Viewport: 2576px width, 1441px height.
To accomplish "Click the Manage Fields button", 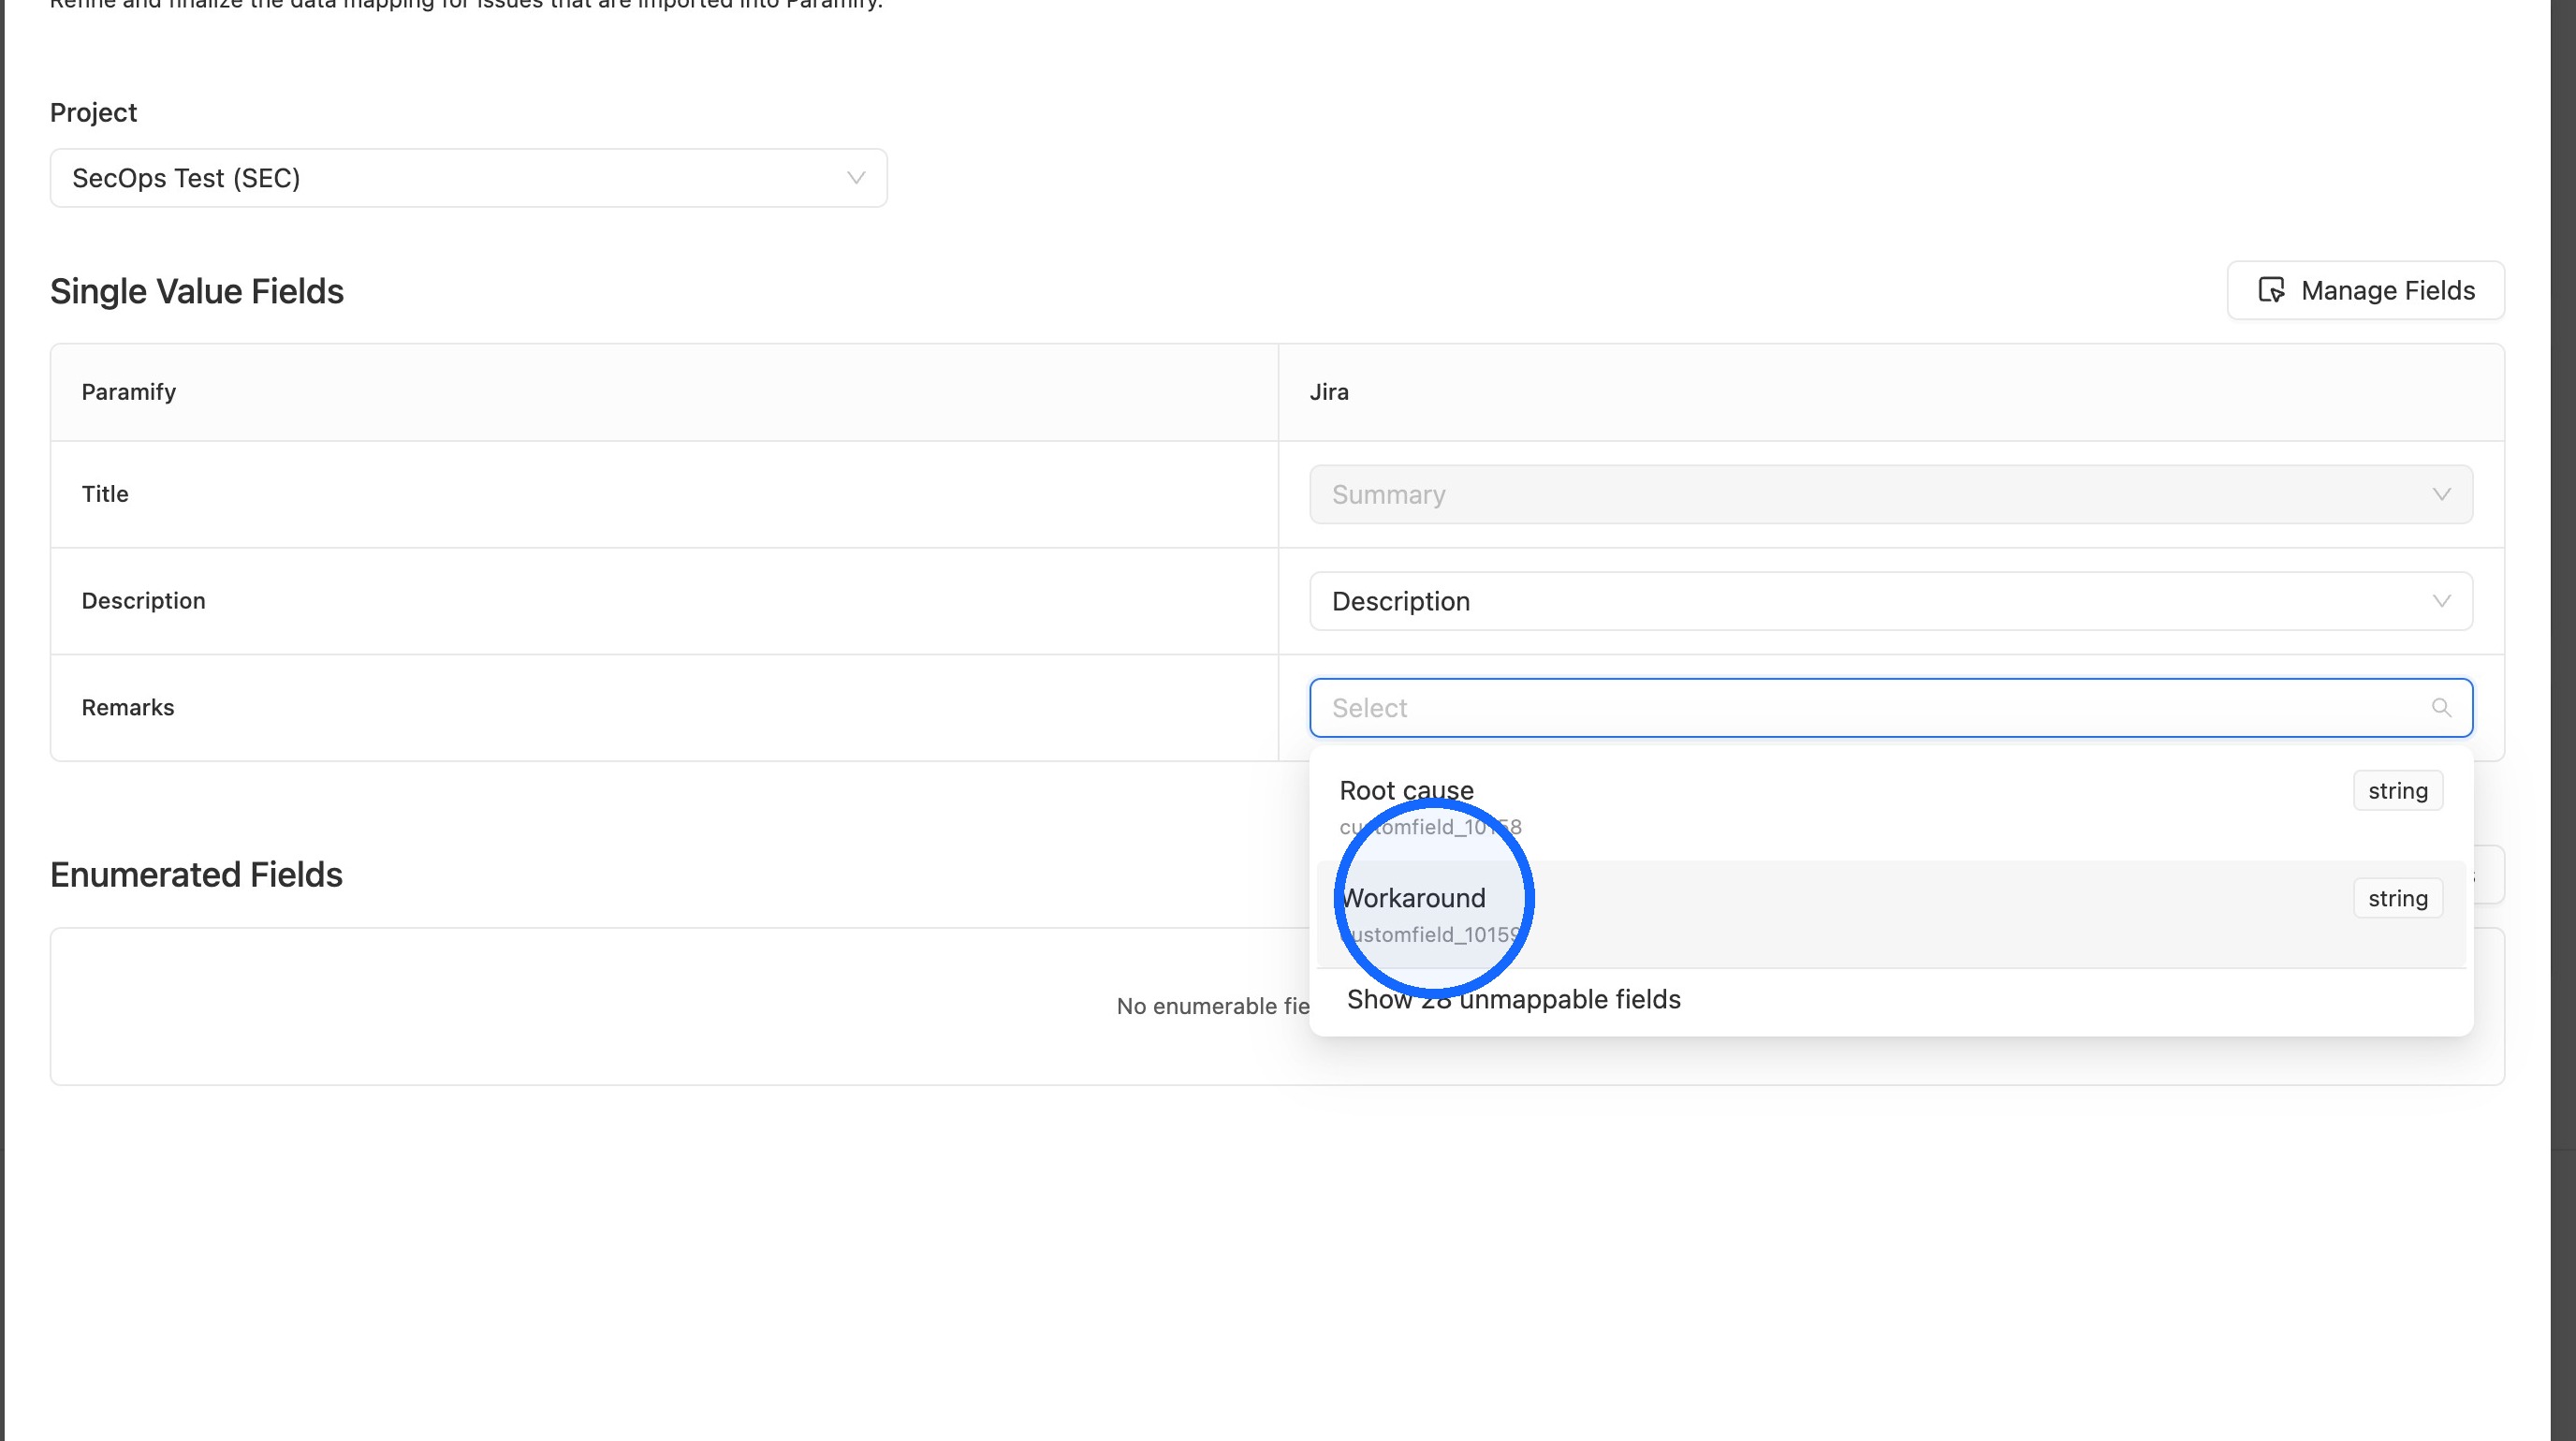I will pyautogui.click(x=2365, y=290).
